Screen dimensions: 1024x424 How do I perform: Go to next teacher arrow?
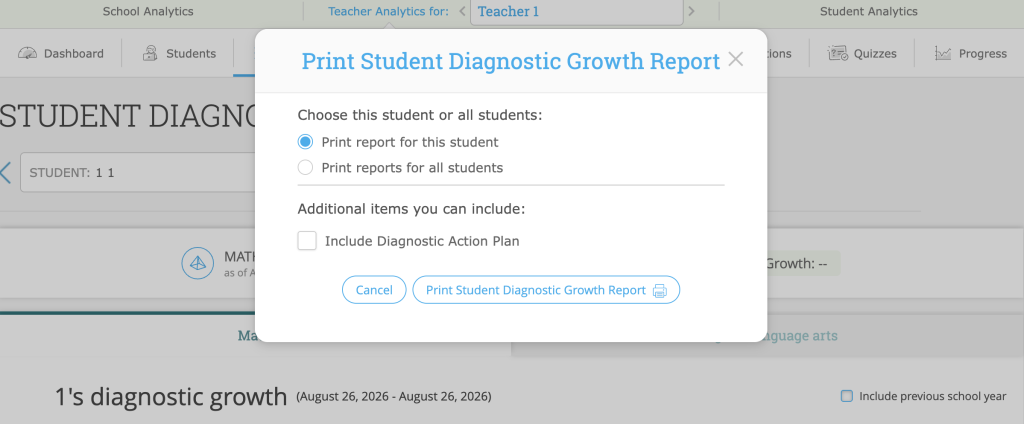[692, 11]
